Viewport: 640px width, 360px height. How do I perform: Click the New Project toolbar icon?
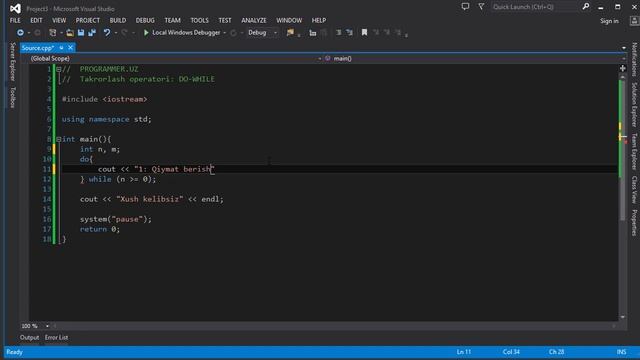pyautogui.click(x=53, y=33)
